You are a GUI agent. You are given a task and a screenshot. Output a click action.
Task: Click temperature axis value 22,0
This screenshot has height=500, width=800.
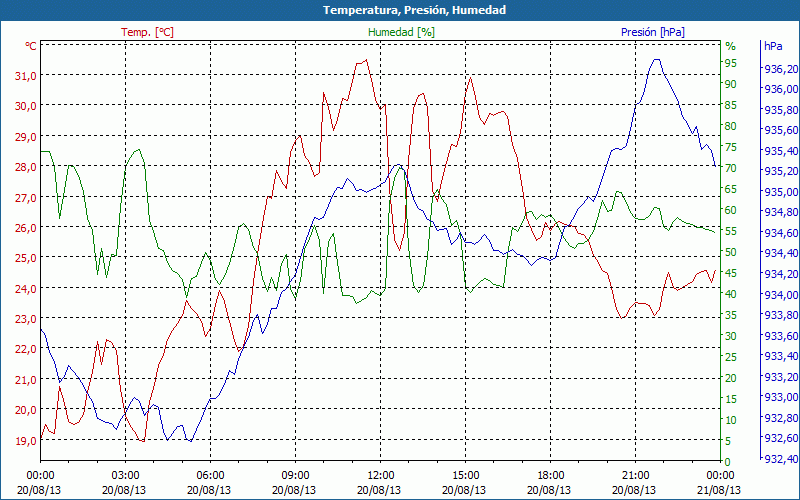pyautogui.click(x=26, y=348)
